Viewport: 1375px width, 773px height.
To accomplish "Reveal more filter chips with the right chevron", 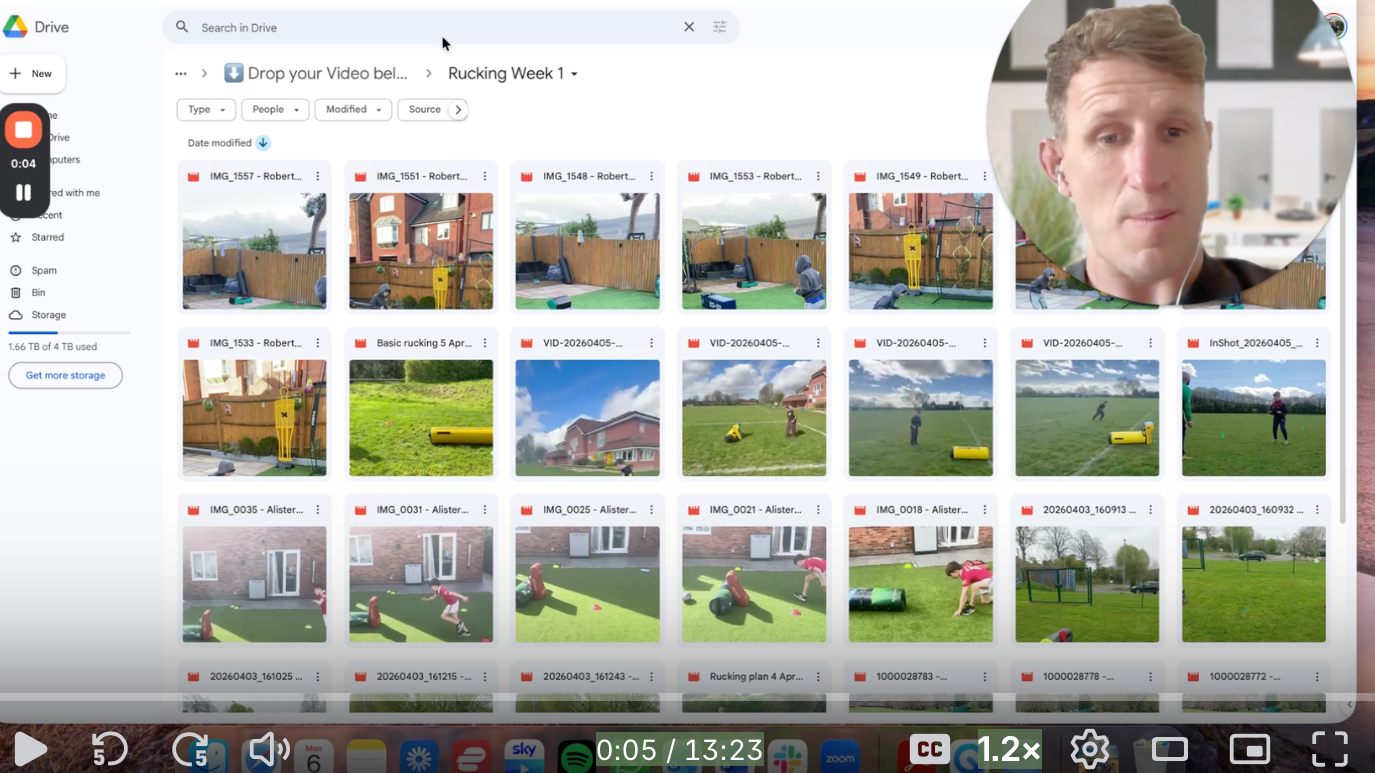I will pos(458,110).
